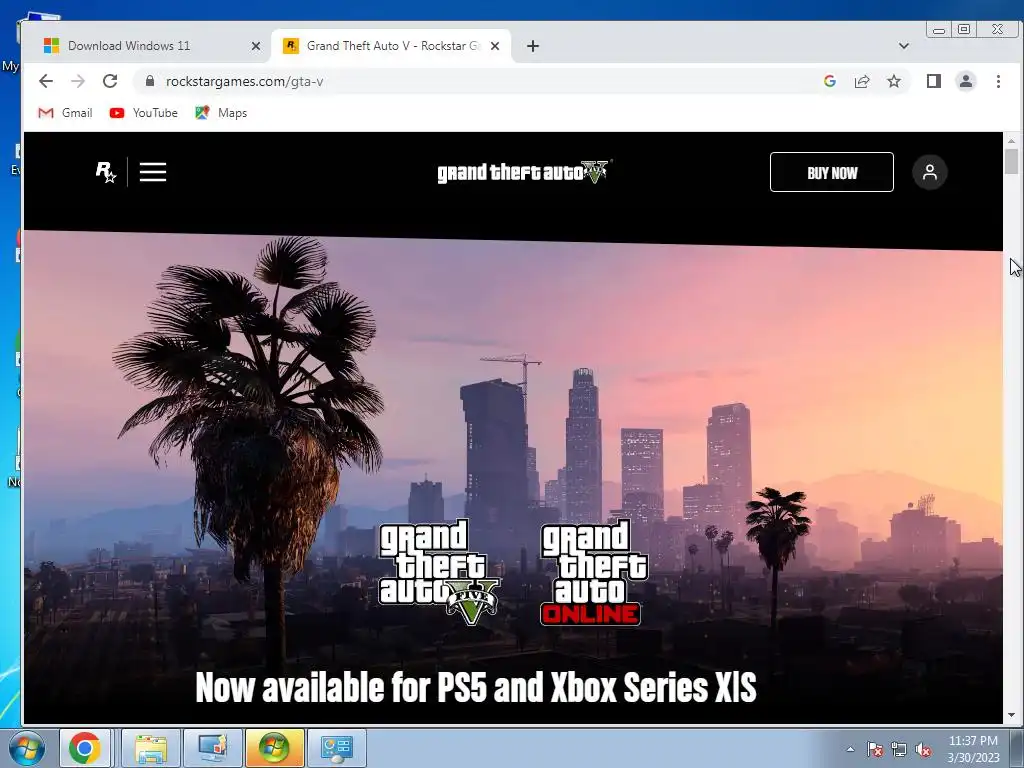Click the Rockstar Games logo
This screenshot has width=1024, height=768.
point(106,172)
